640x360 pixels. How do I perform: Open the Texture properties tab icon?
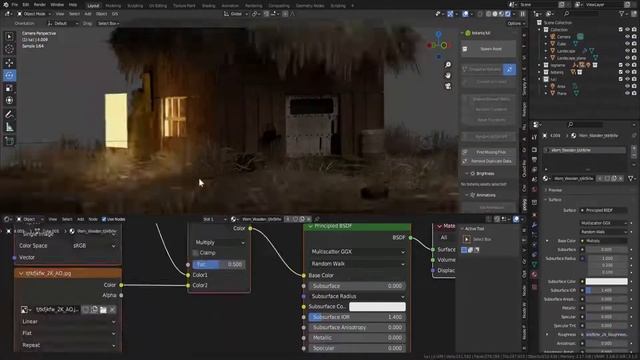534,286
